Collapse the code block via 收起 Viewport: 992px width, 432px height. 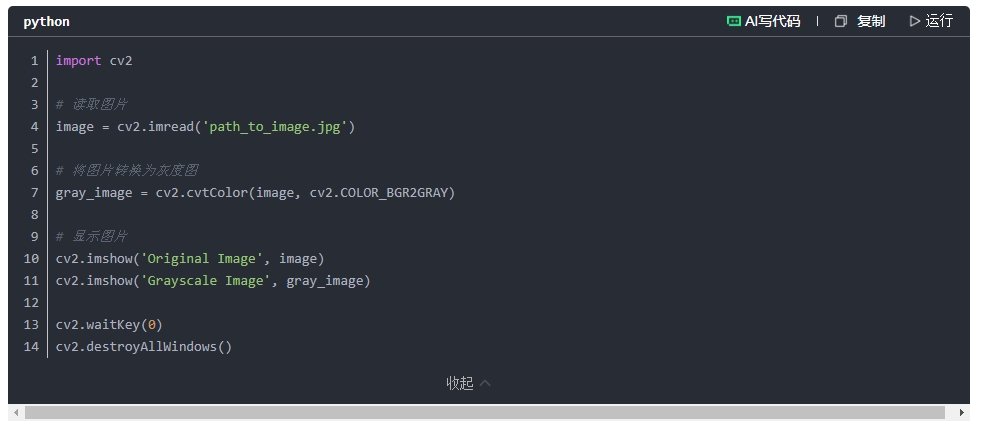pos(468,383)
